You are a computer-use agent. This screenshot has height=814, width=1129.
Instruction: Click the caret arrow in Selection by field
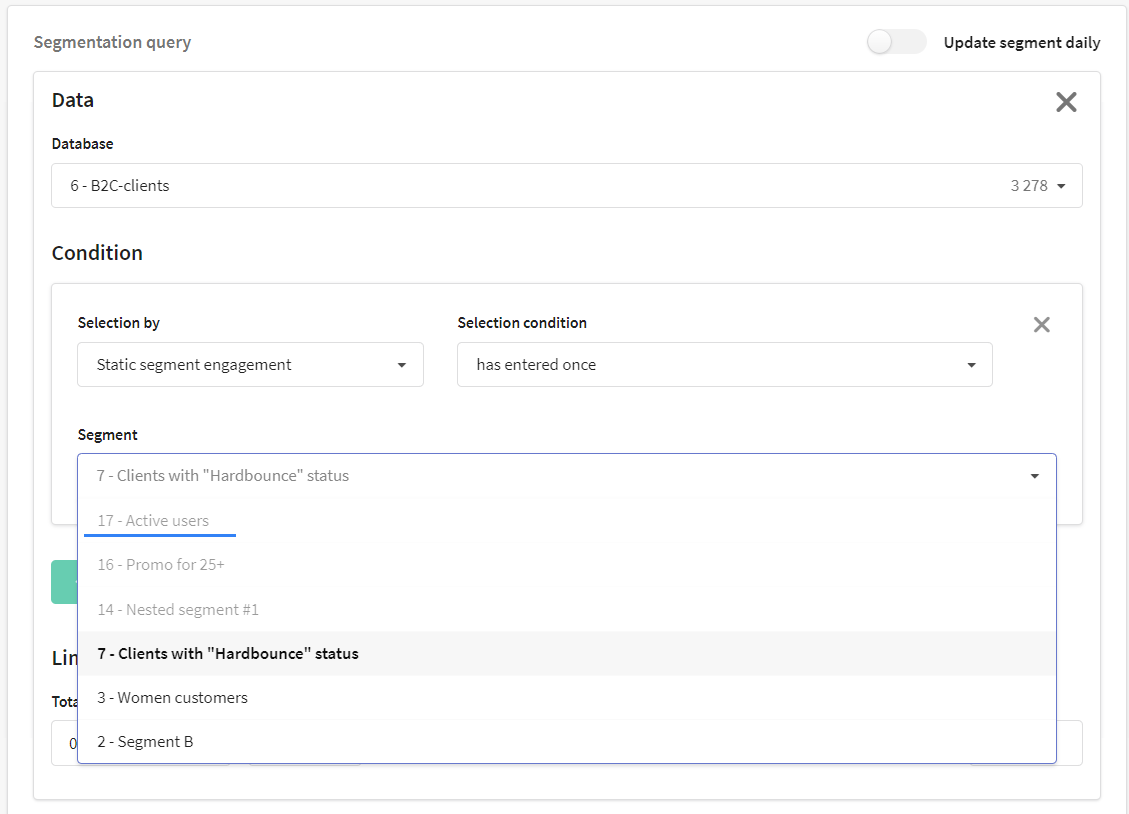[401, 365]
